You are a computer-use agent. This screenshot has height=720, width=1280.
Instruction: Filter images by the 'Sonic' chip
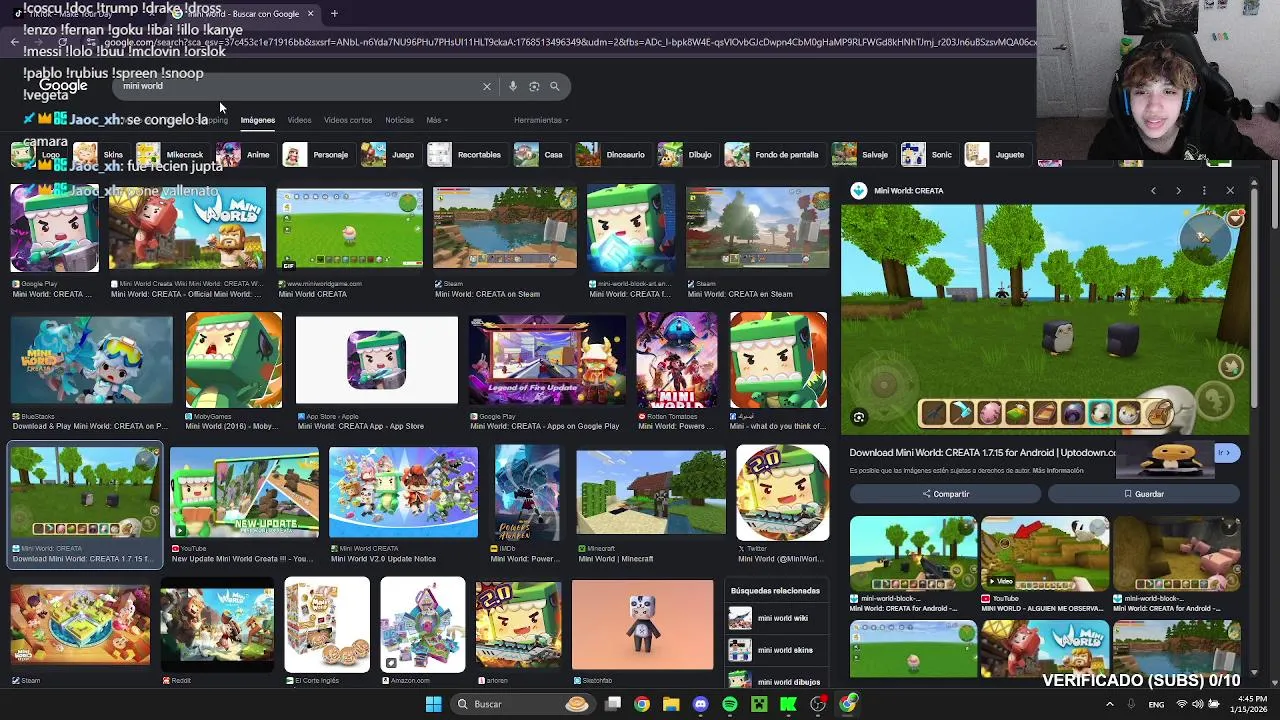click(928, 155)
